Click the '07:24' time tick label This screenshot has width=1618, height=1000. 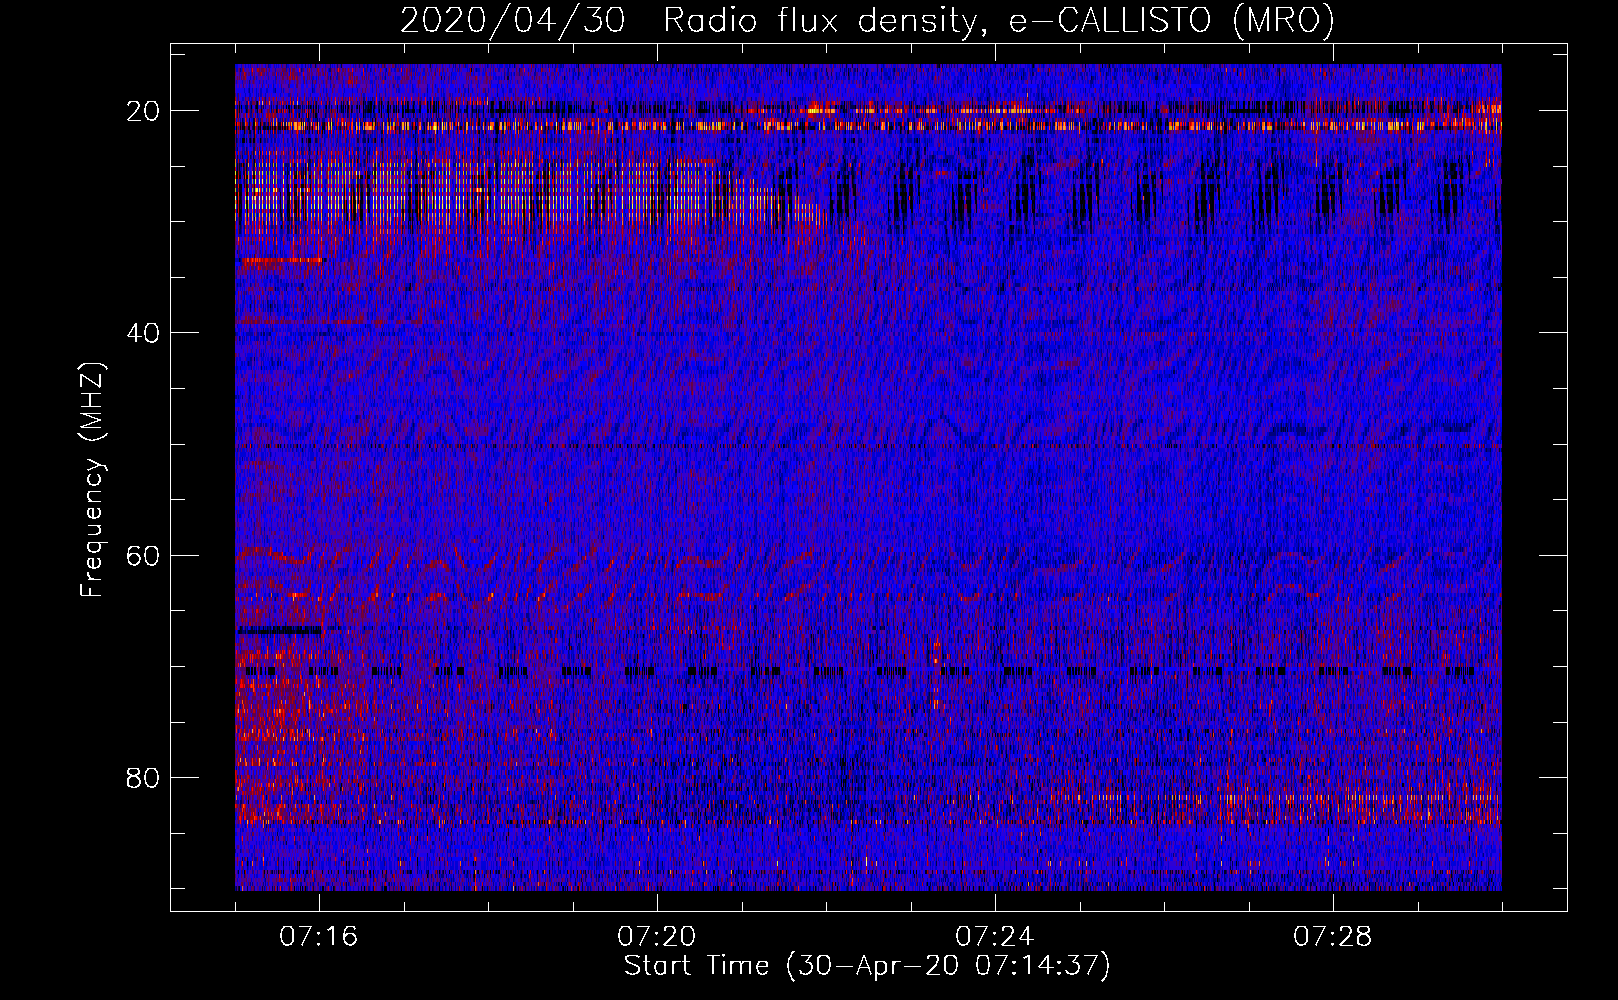[995, 936]
